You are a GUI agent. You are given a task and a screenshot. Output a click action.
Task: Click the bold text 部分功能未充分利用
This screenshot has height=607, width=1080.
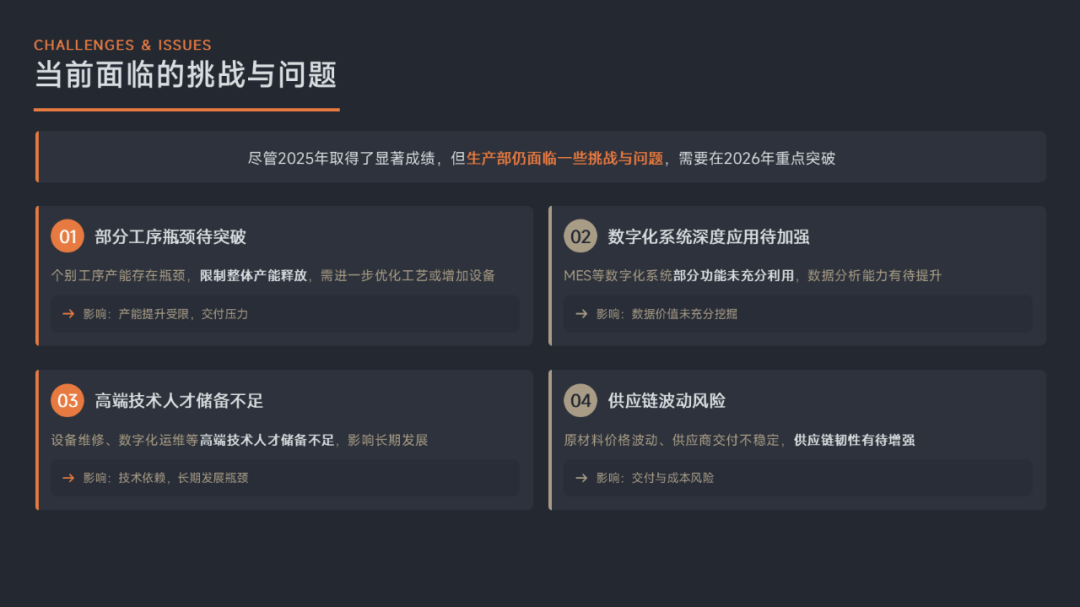point(733,275)
